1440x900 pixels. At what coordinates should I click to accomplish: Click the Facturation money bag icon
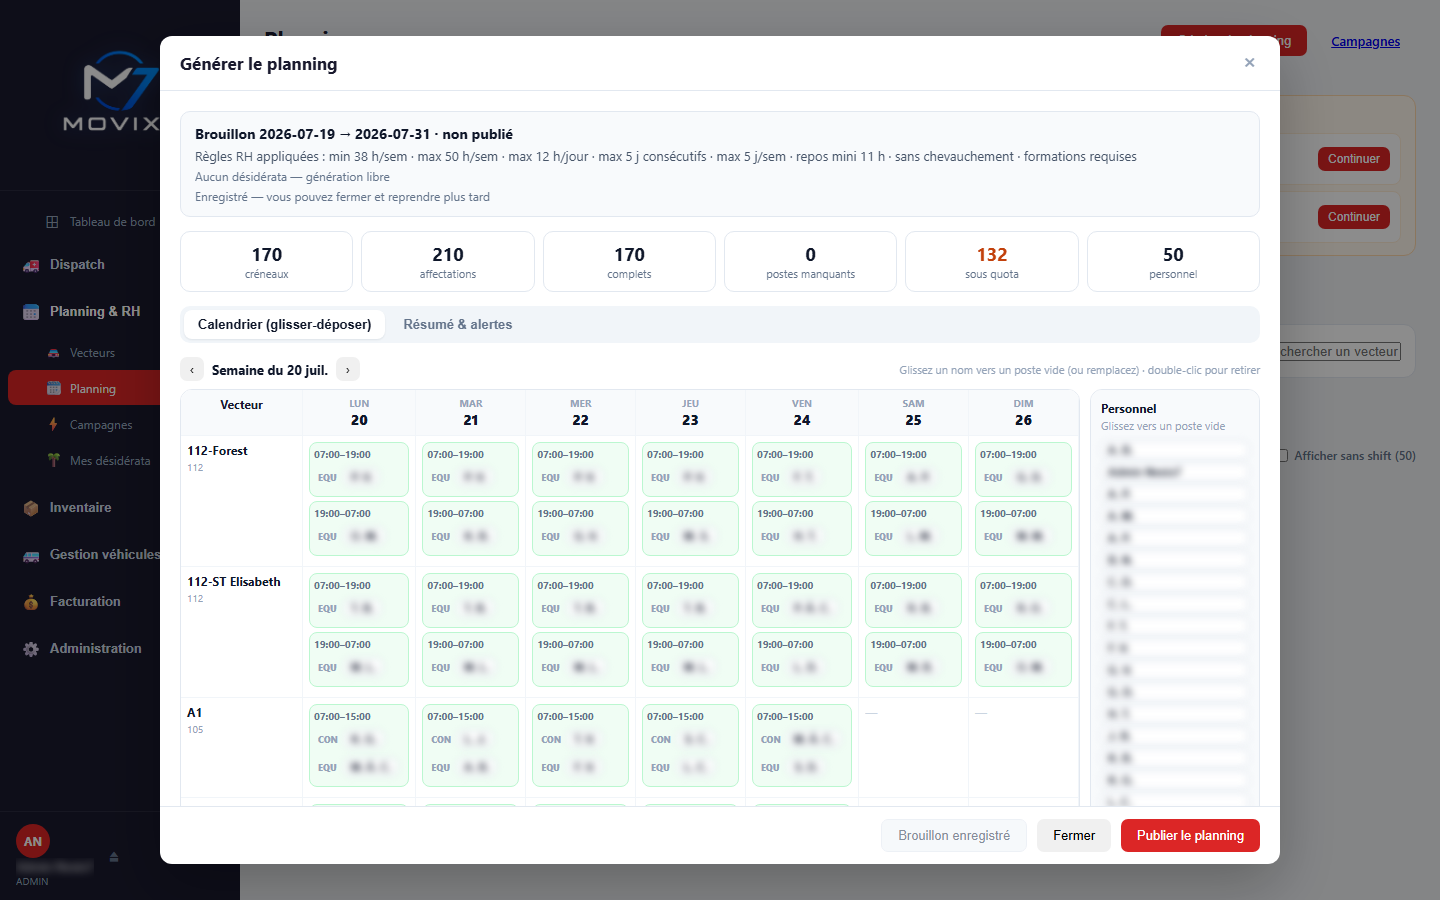tap(31, 602)
